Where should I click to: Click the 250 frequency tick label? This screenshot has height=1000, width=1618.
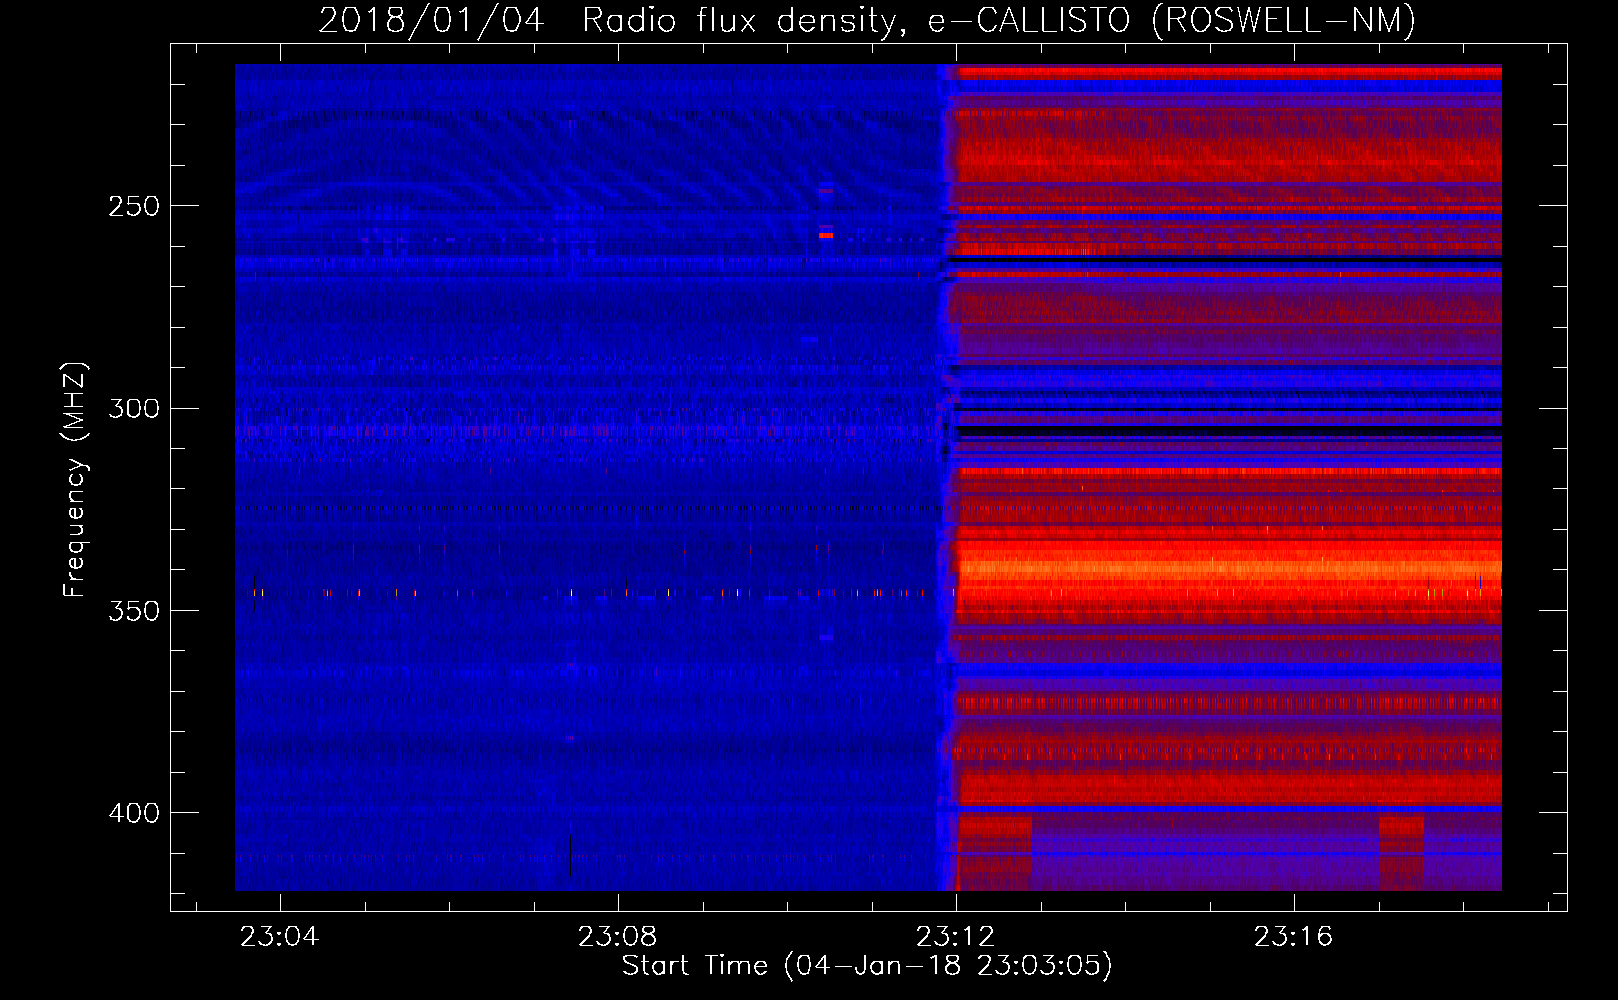134,206
